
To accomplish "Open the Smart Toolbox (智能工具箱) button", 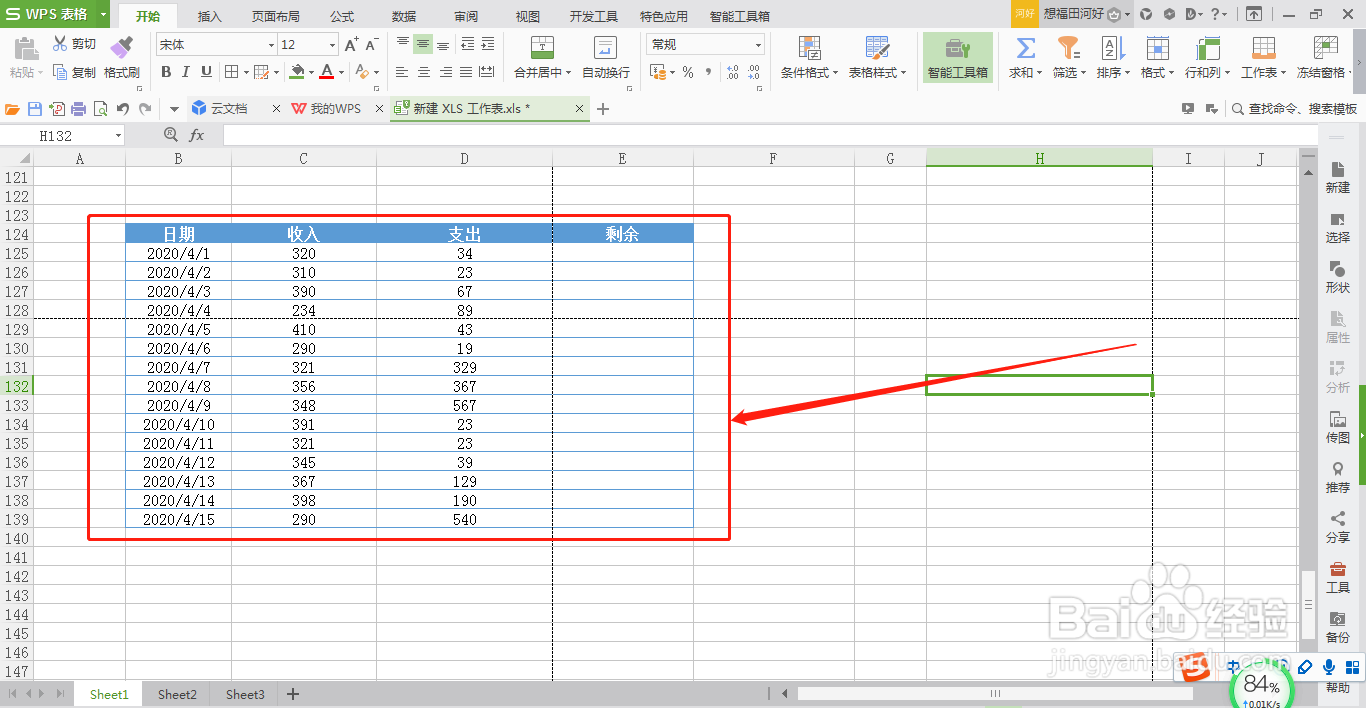I will pos(957,57).
